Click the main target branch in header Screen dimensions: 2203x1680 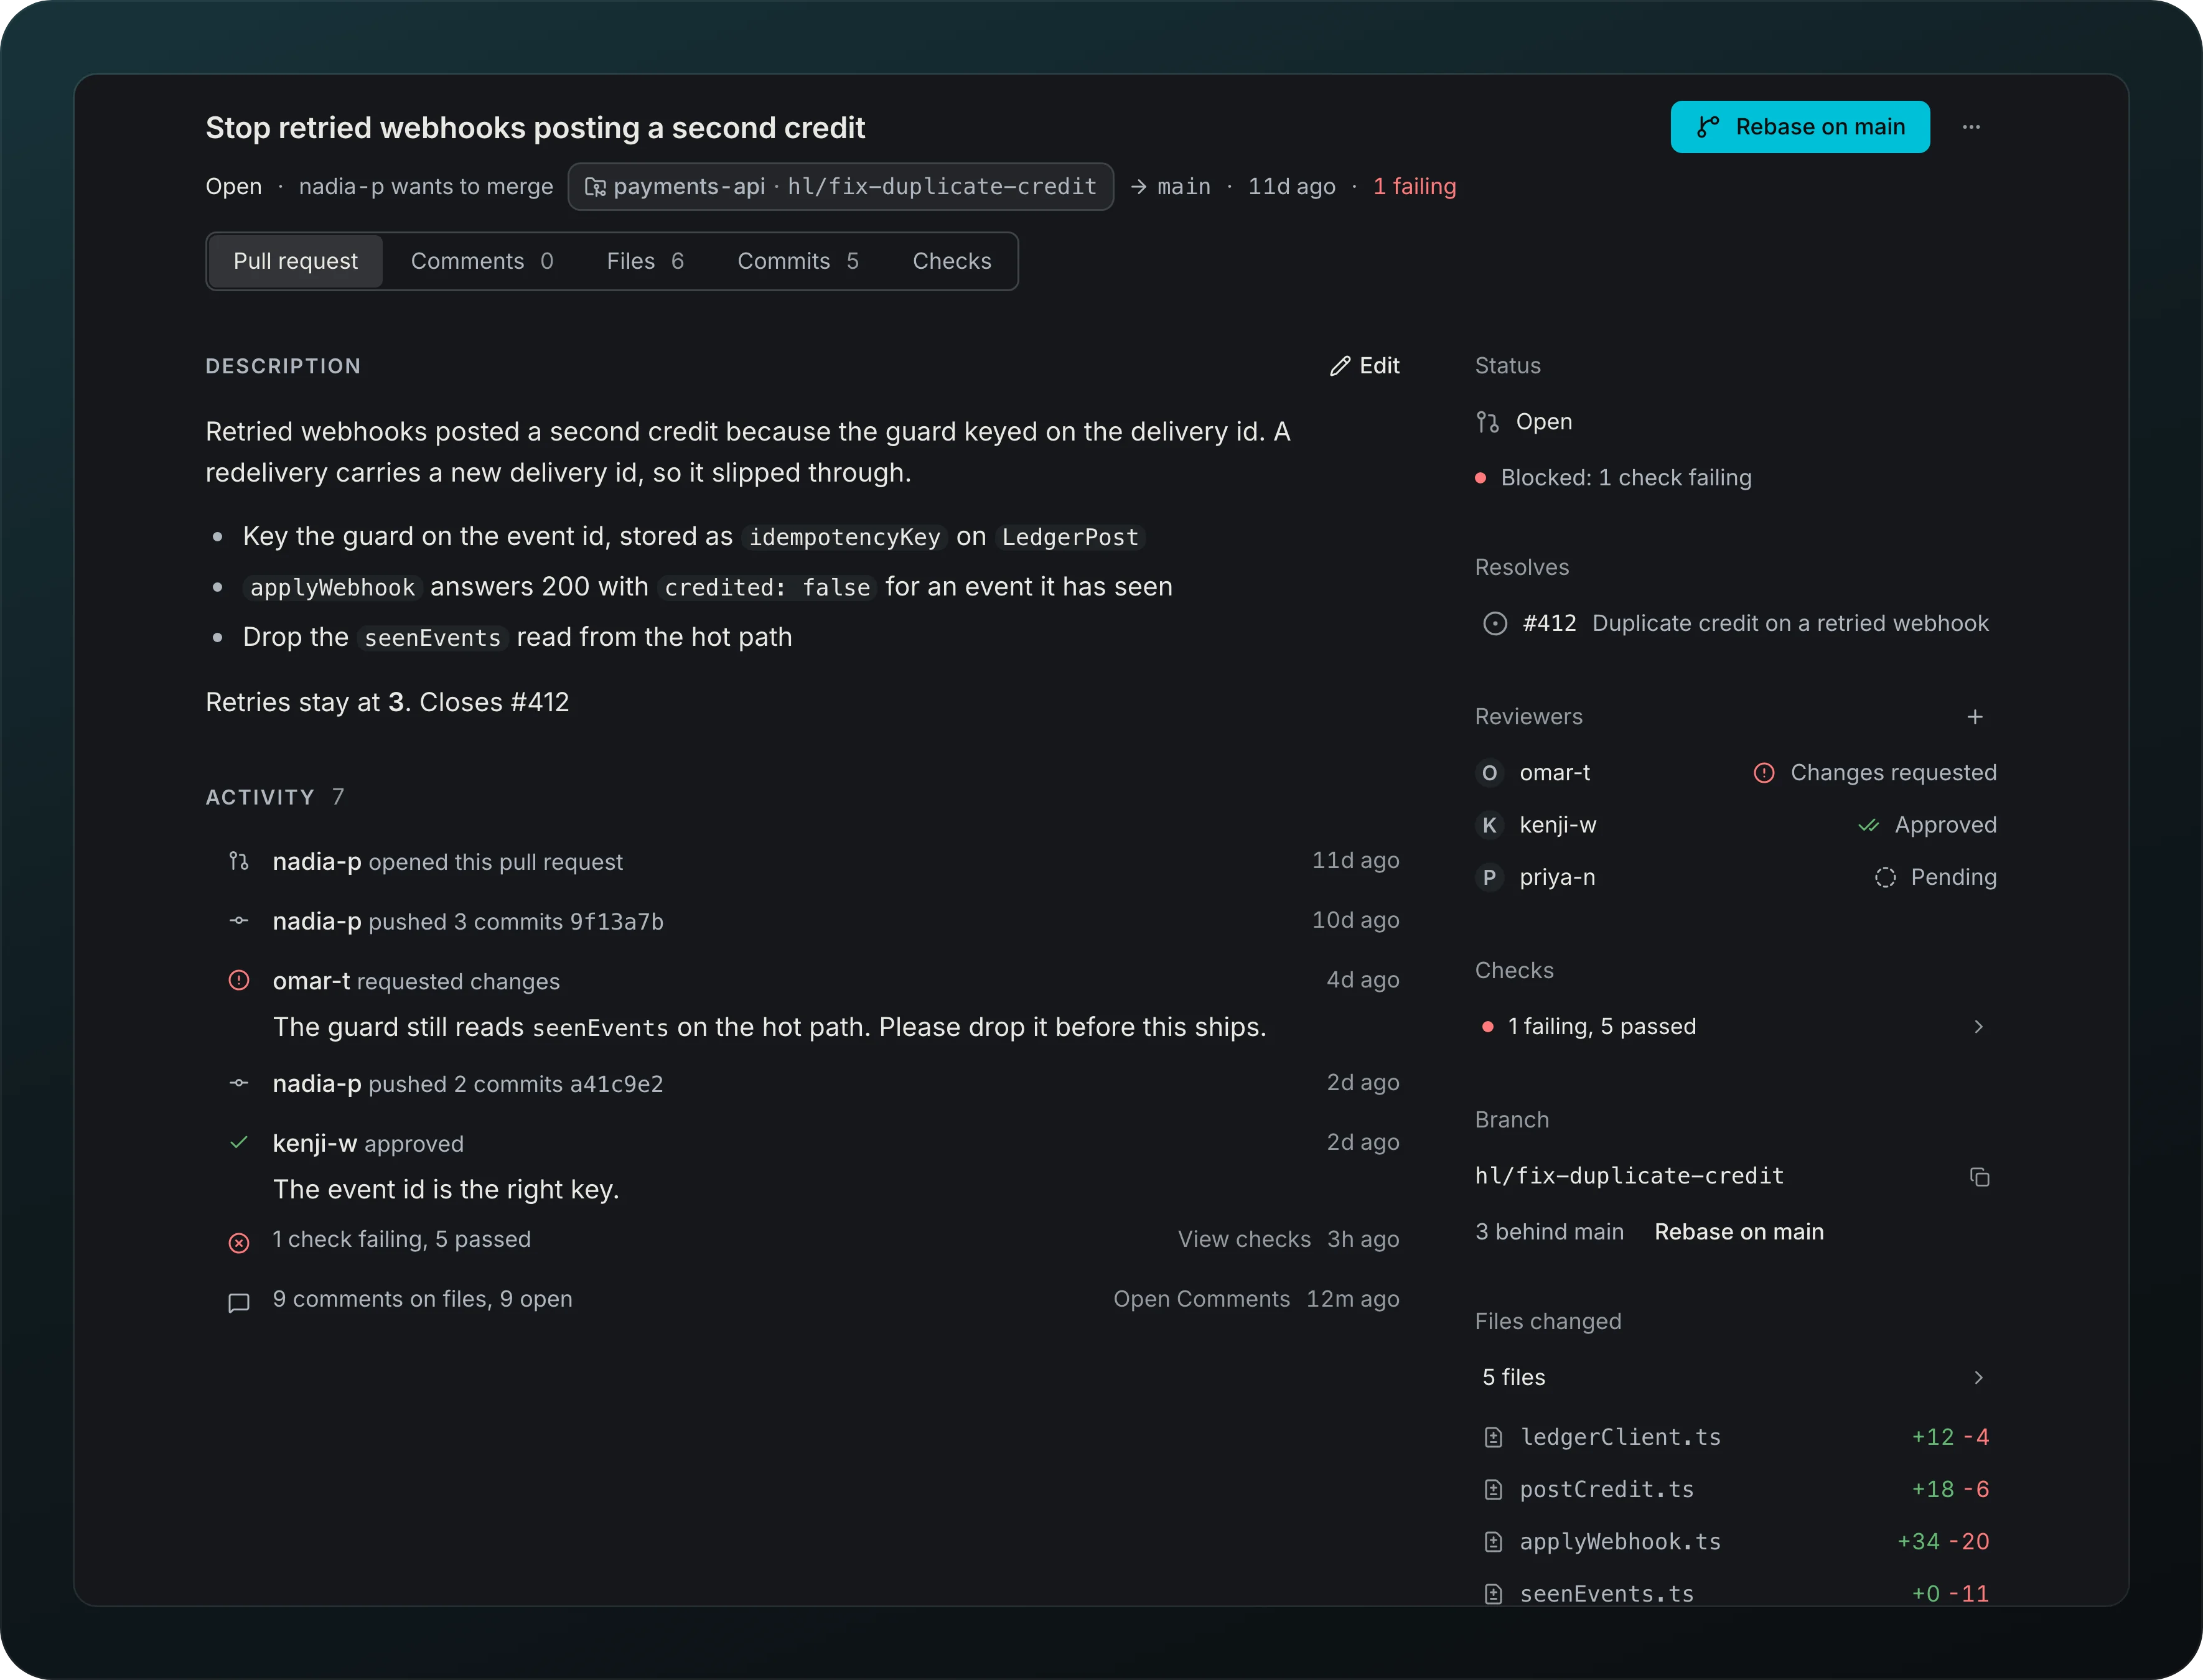click(x=1184, y=187)
